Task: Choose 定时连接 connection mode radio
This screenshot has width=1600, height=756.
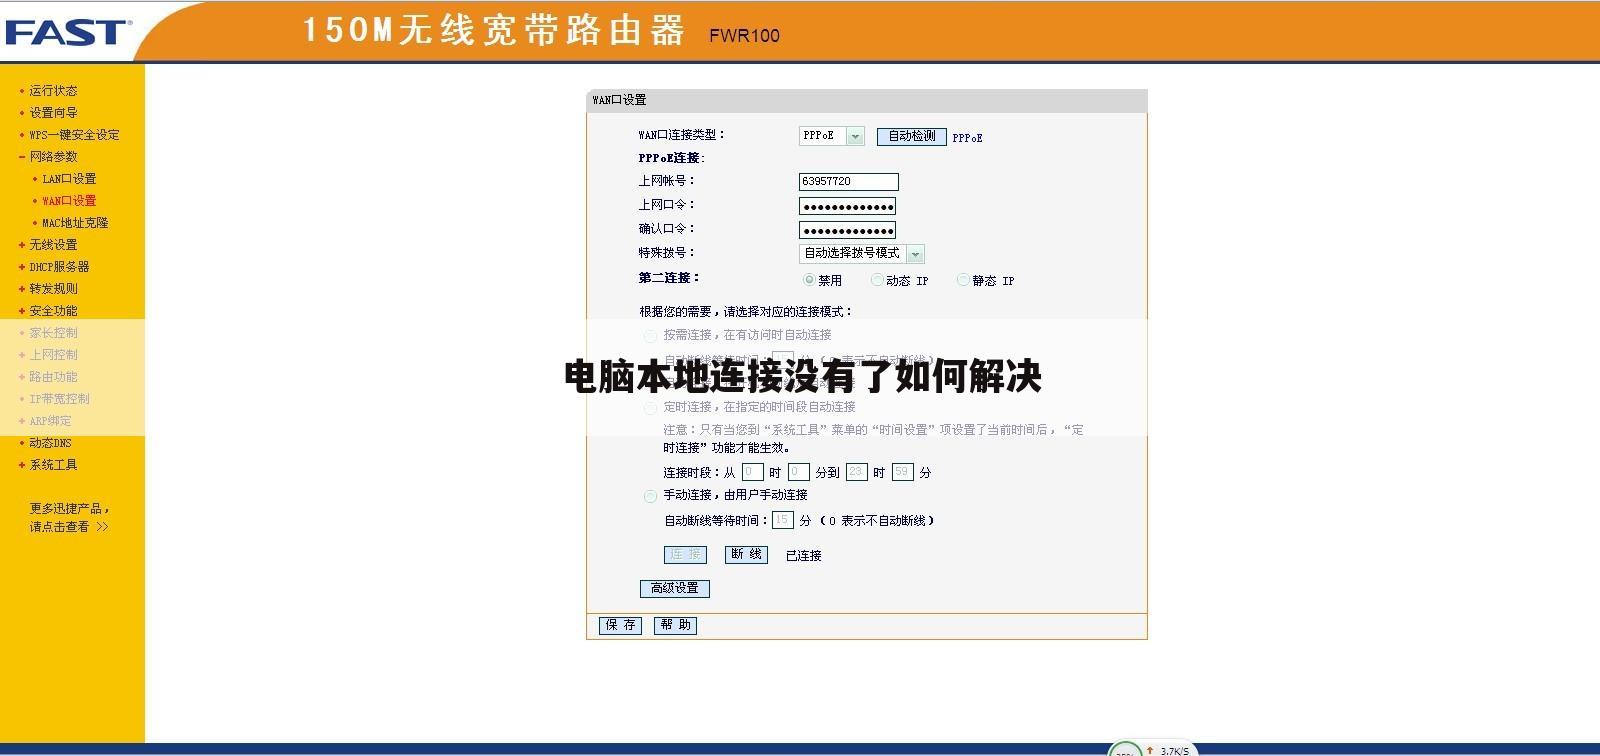Action: [x=650, y=408]
